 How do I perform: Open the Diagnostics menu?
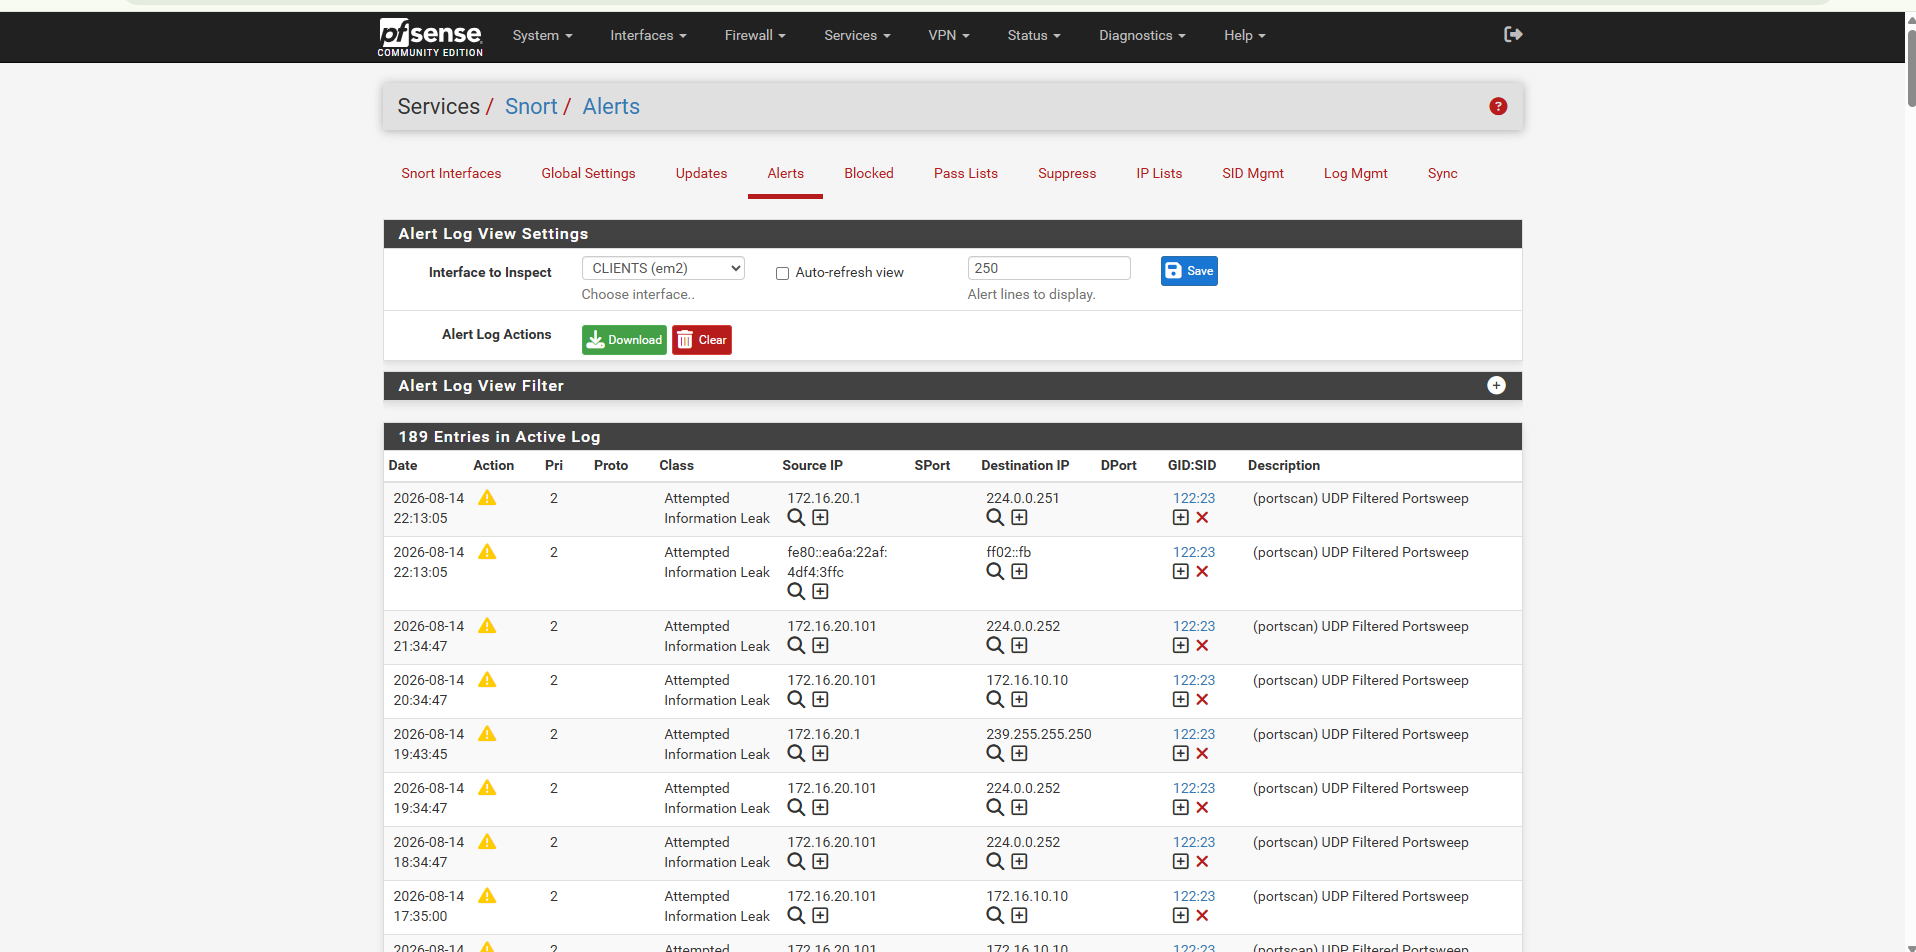coord(1142,35)
